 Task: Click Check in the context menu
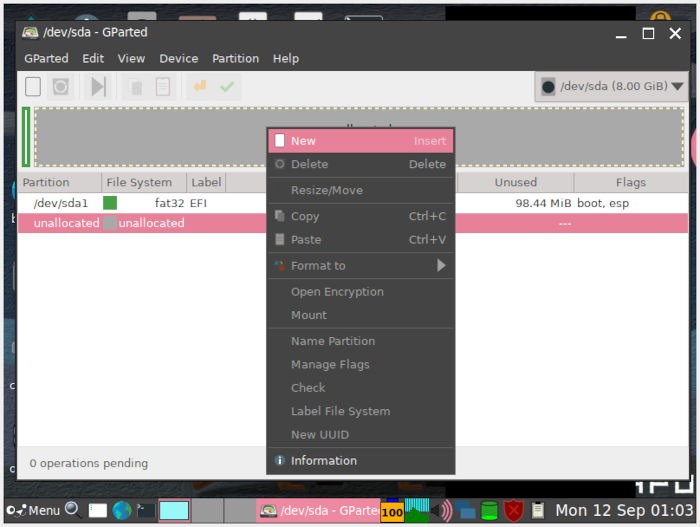[361, 388]
